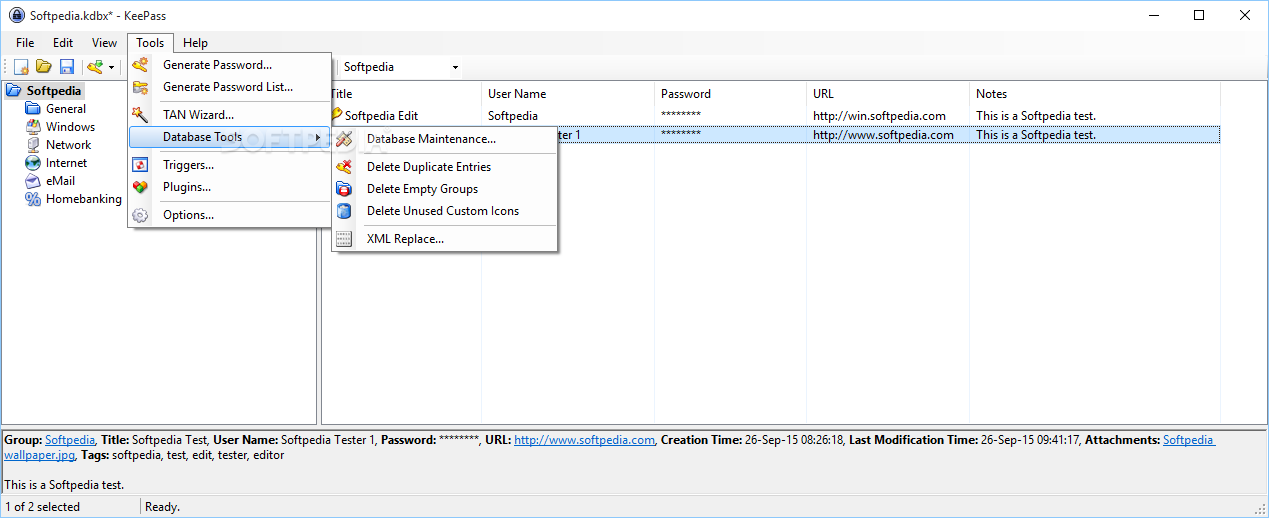Viewport: 1269px width, 518px height.
Task: Click the Save database disk icon
Action: tap(67, 67)
